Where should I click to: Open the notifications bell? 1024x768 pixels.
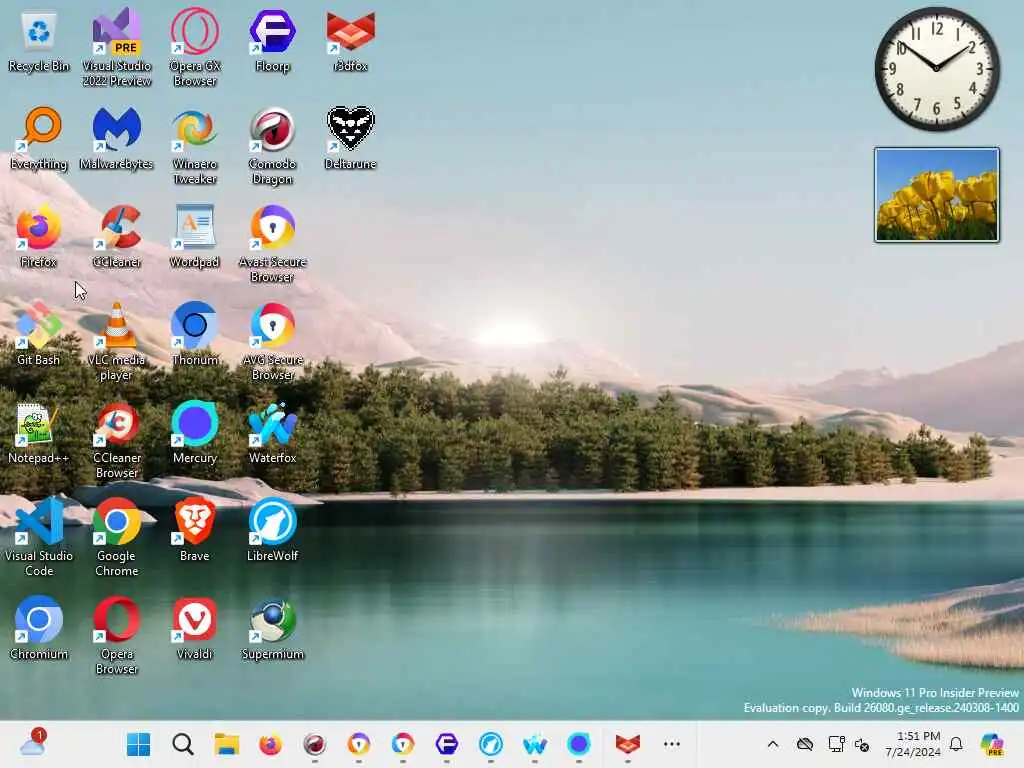pyautogui.click(x=956, y=744)
